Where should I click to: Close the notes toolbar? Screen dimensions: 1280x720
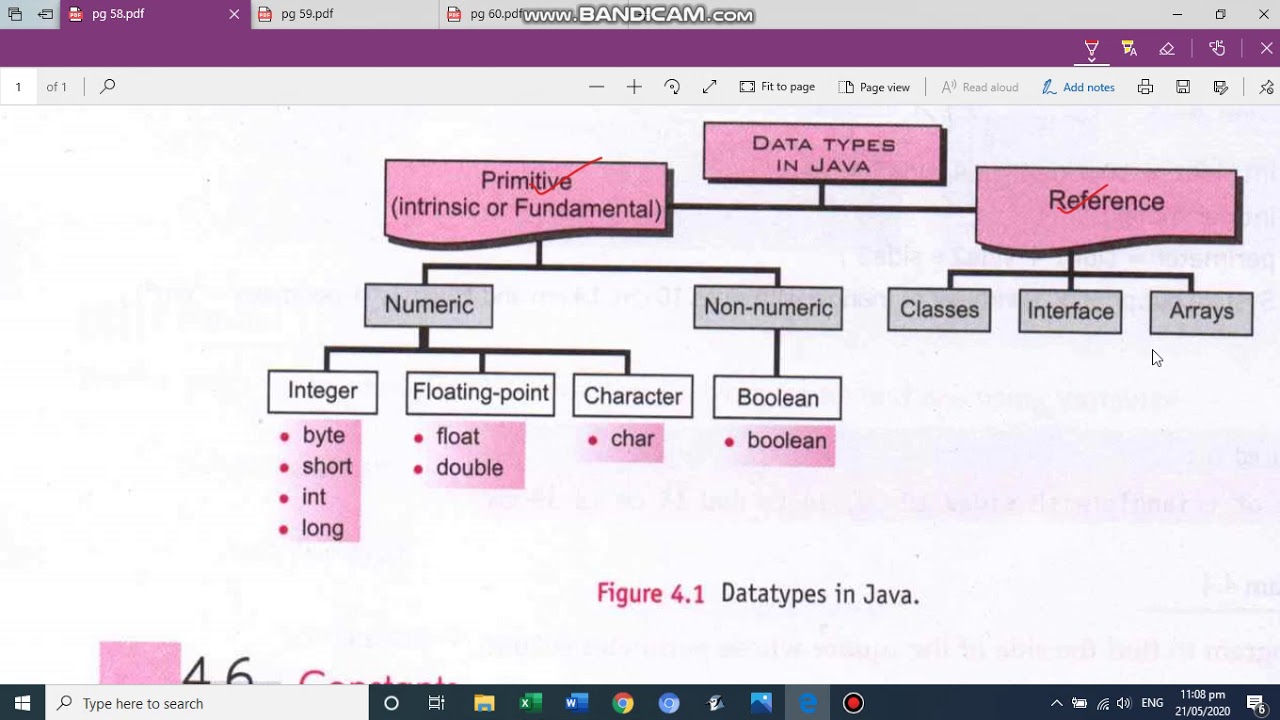(x=1266, y=48)
